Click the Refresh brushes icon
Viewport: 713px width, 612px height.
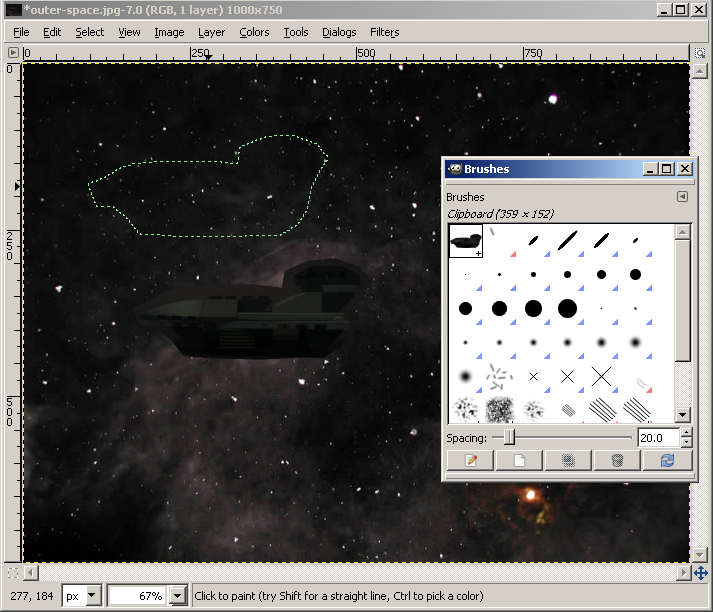[x=667, y=461]
